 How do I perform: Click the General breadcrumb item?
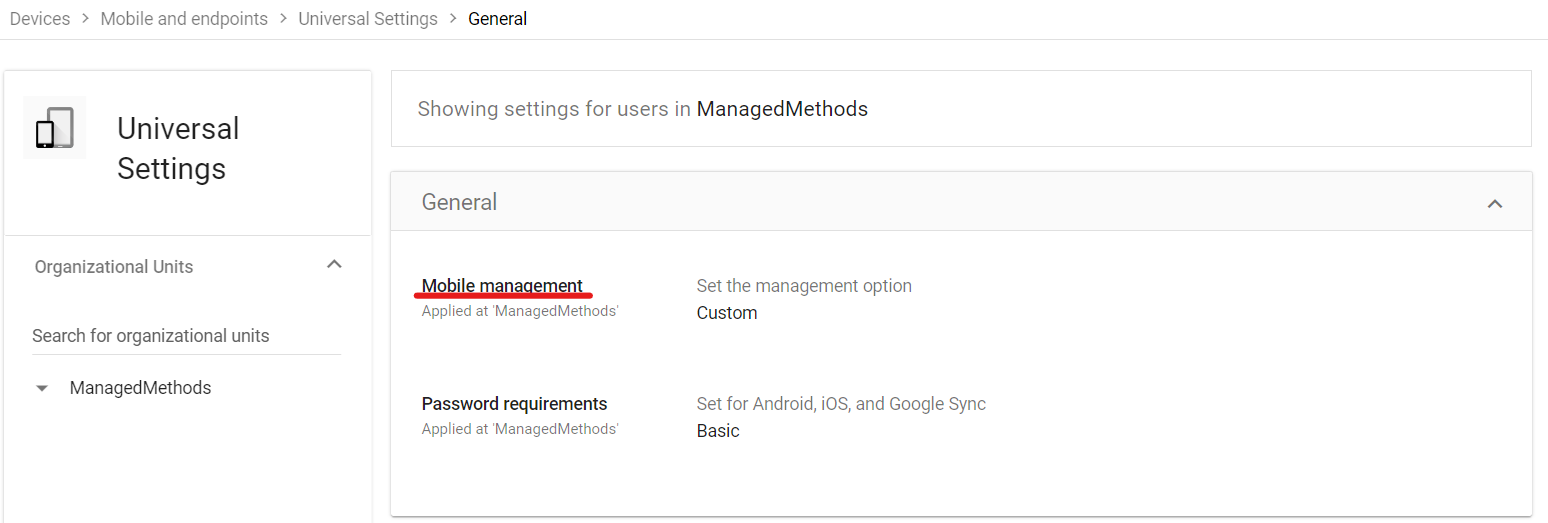click(x=497, y=19)
